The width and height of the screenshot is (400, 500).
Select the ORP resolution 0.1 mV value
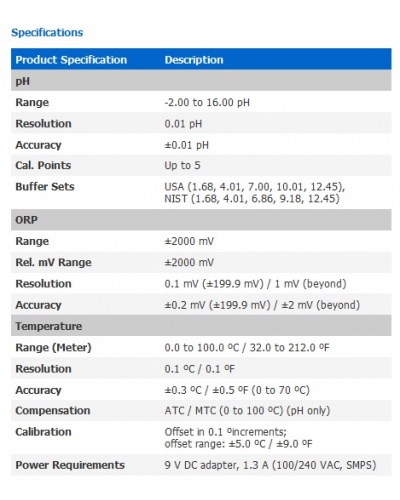click(255, 284)
